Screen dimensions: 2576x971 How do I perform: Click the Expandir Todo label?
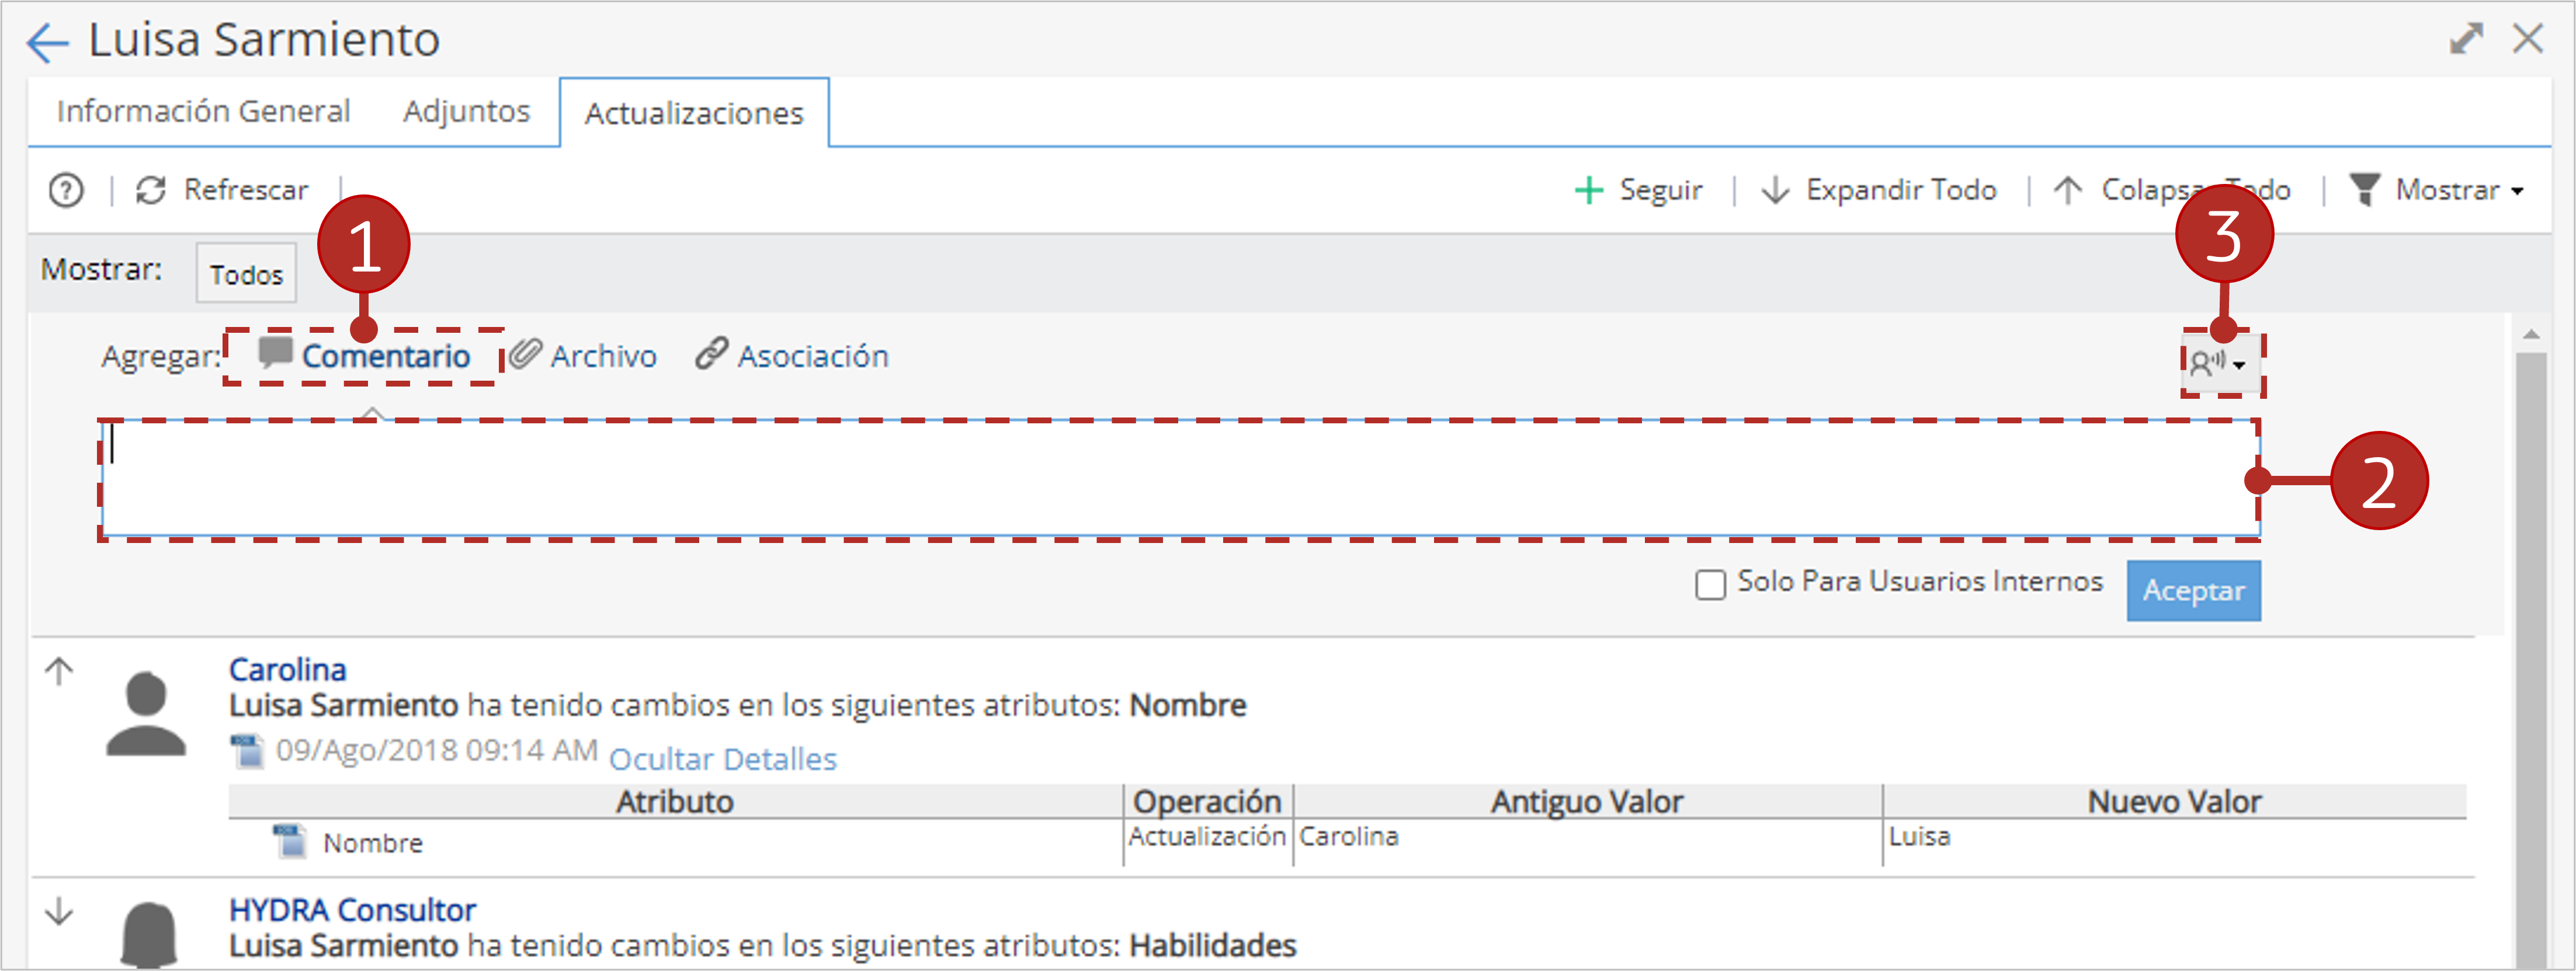pyautogui.click(x=1901, y=190)
